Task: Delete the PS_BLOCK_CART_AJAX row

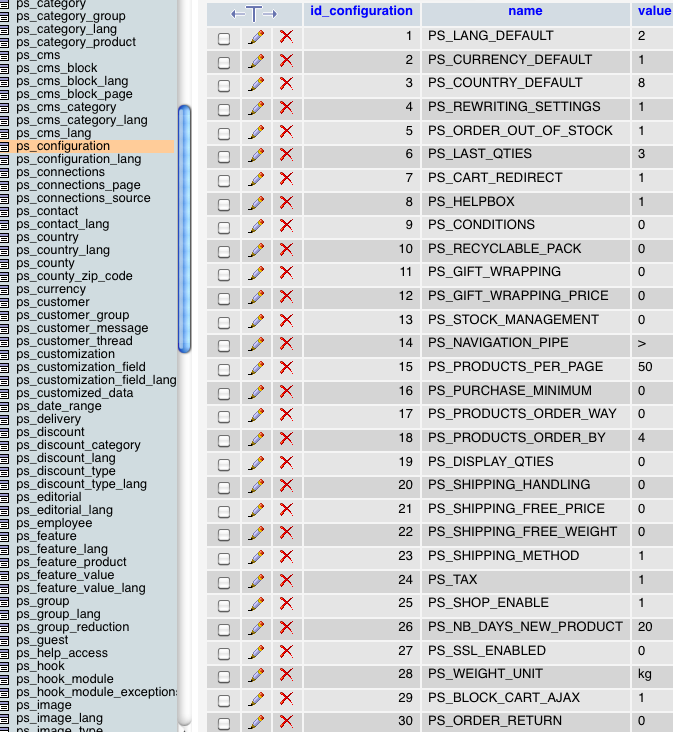Action: point(287,699)
